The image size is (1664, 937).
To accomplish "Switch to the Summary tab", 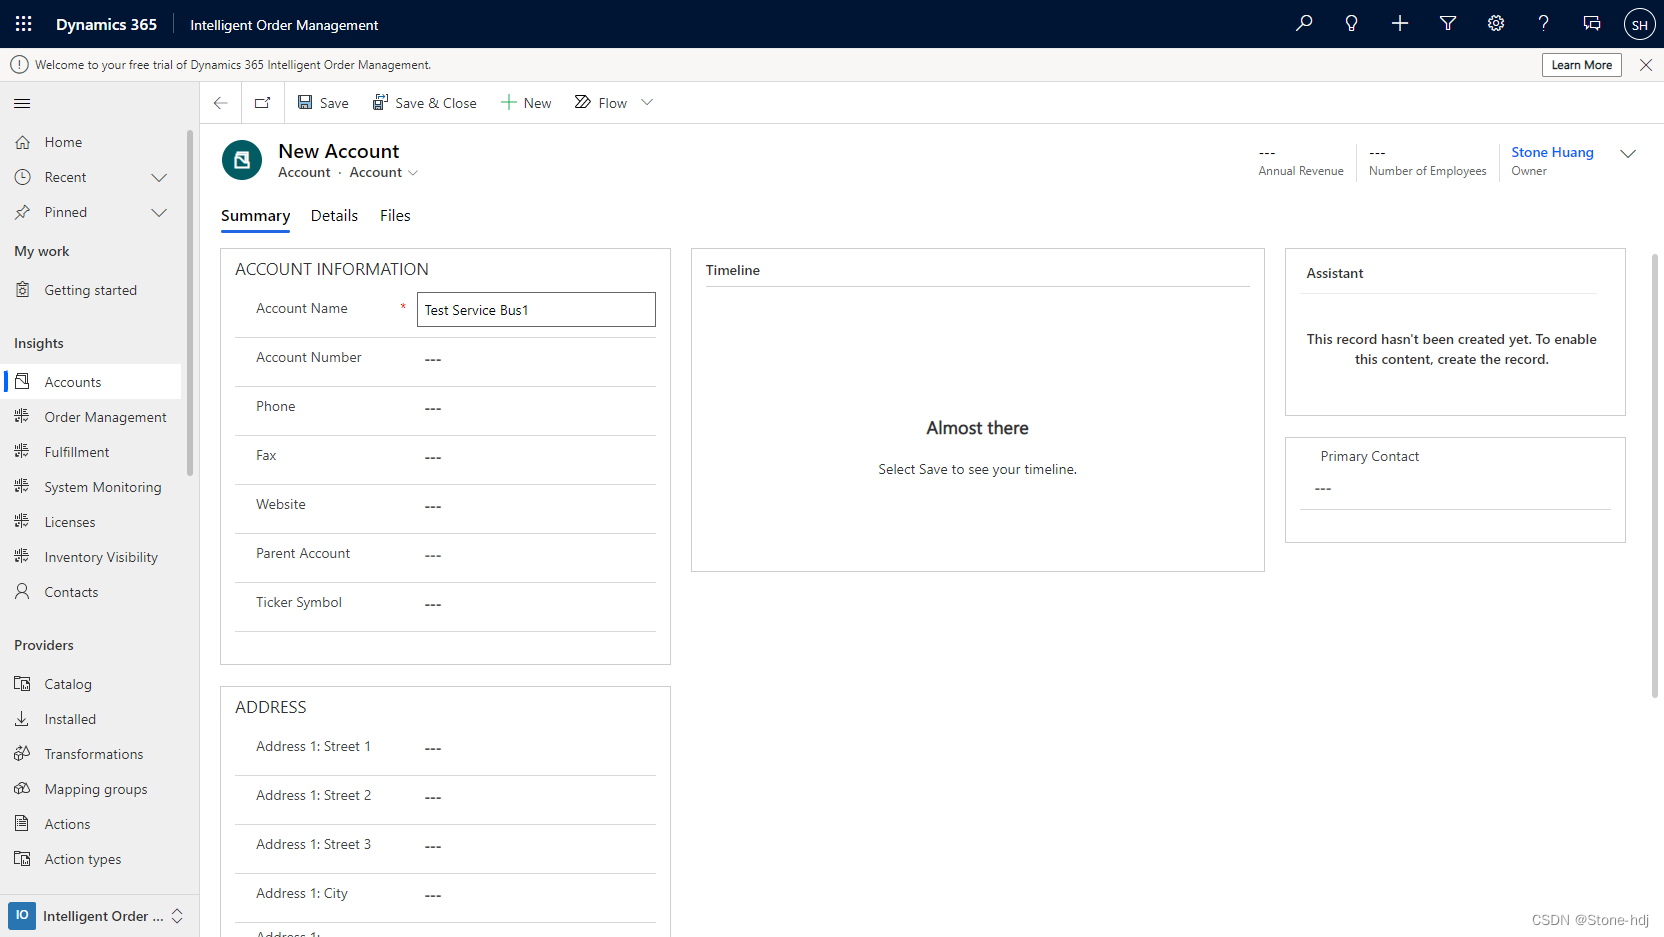I will pyautogui.click(x=255, y=216).
